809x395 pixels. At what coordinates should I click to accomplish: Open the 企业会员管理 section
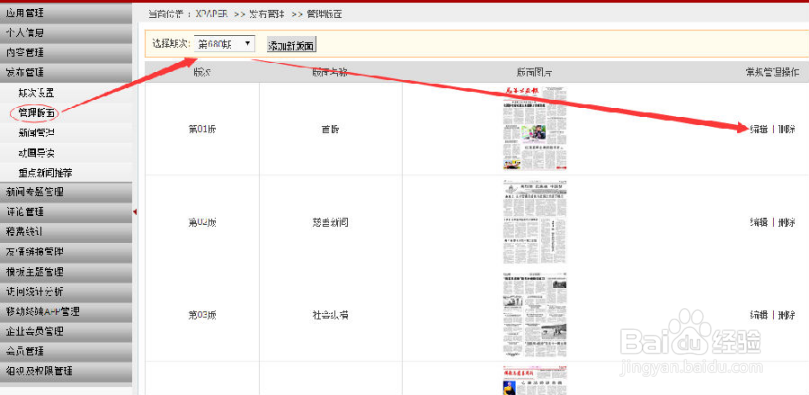tap(66, 331)
